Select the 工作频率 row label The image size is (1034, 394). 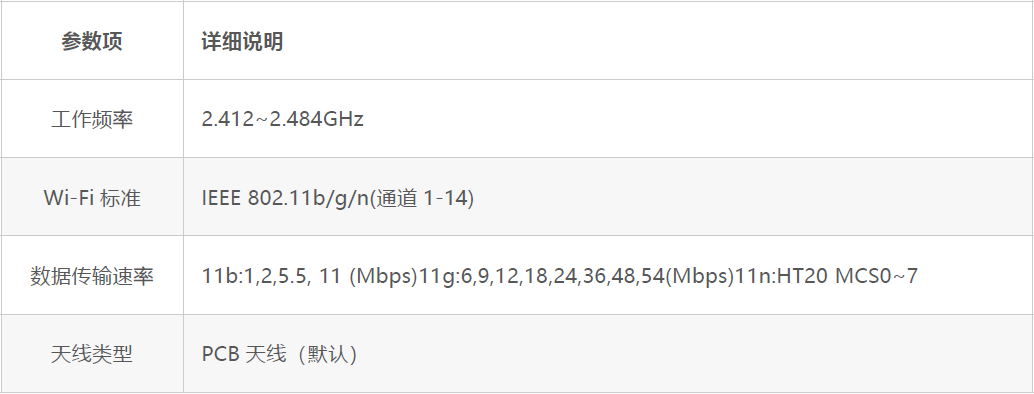point(92,119)
